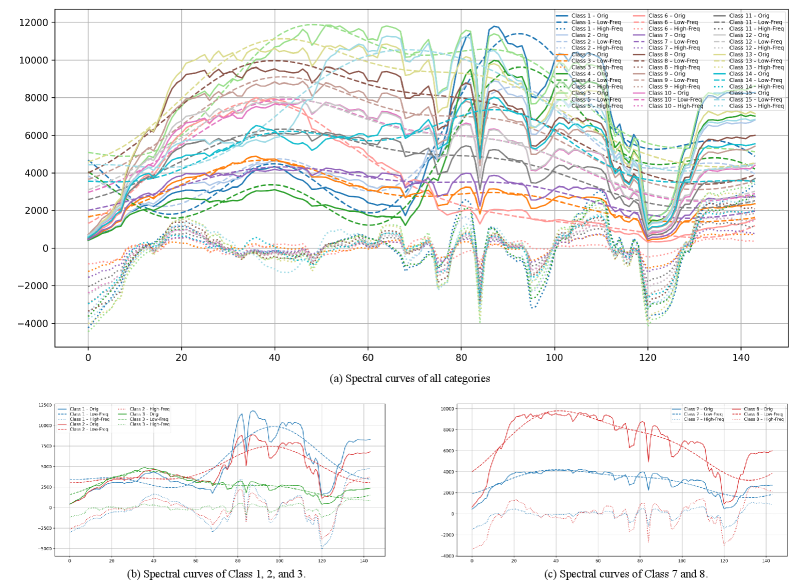Click 'Class 1 – Orig' in chart (a) legend

point(590,16)
